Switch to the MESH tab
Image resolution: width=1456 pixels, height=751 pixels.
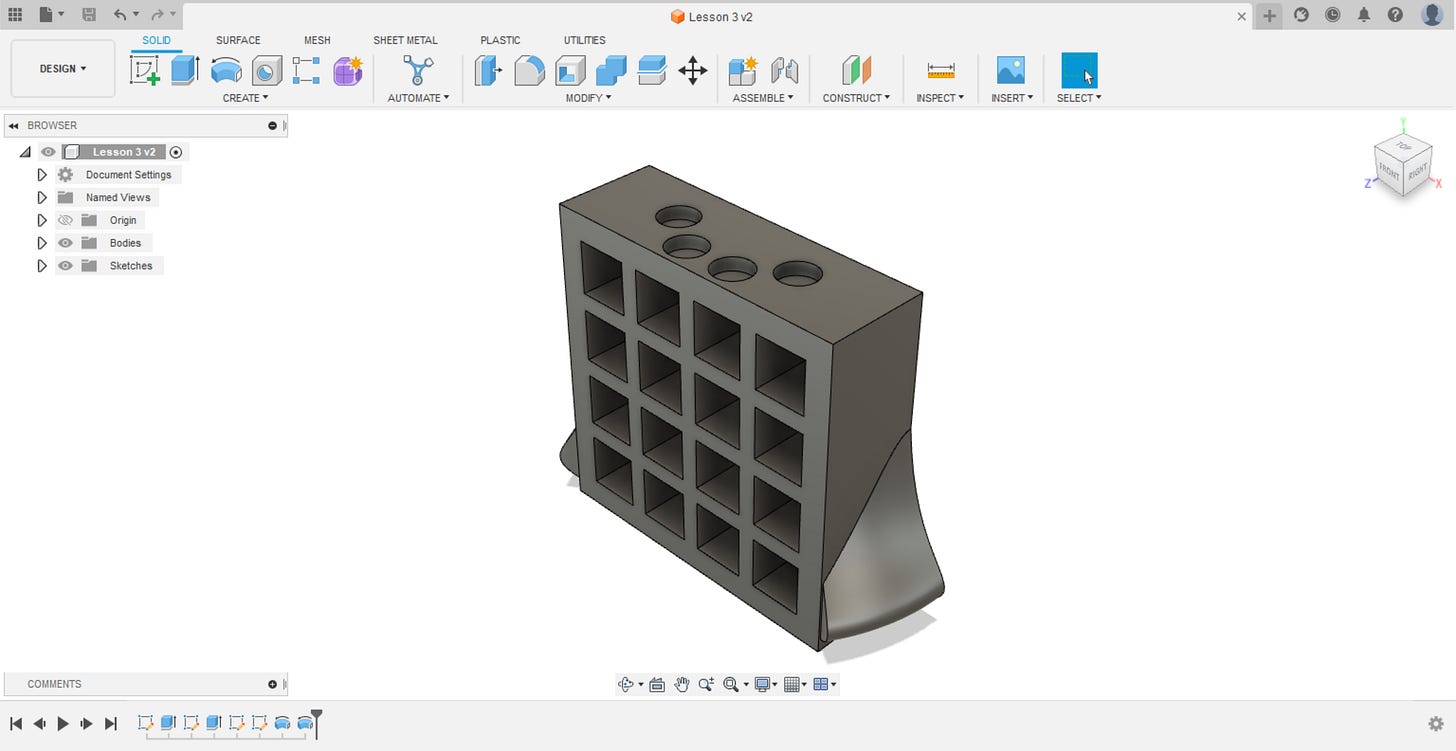[x=317, y=40]
